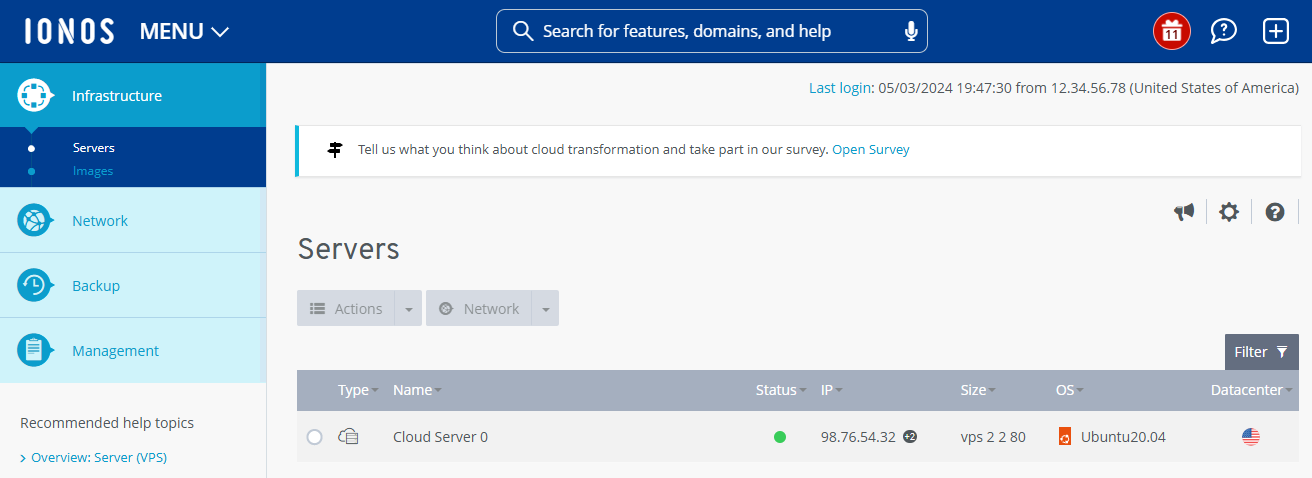1312x478 pixels.
Task: Open the megaphone announcements icon
Action: click(x=1184, y=212)
